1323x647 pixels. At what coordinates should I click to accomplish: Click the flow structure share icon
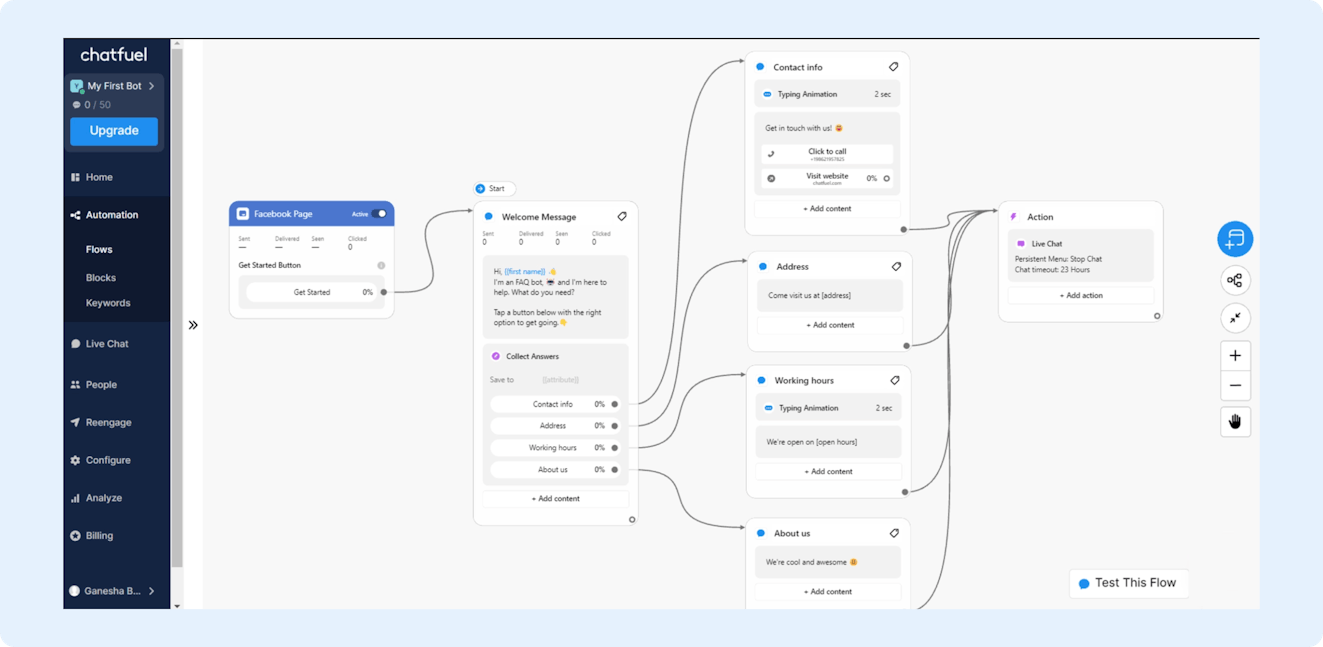1235,281
